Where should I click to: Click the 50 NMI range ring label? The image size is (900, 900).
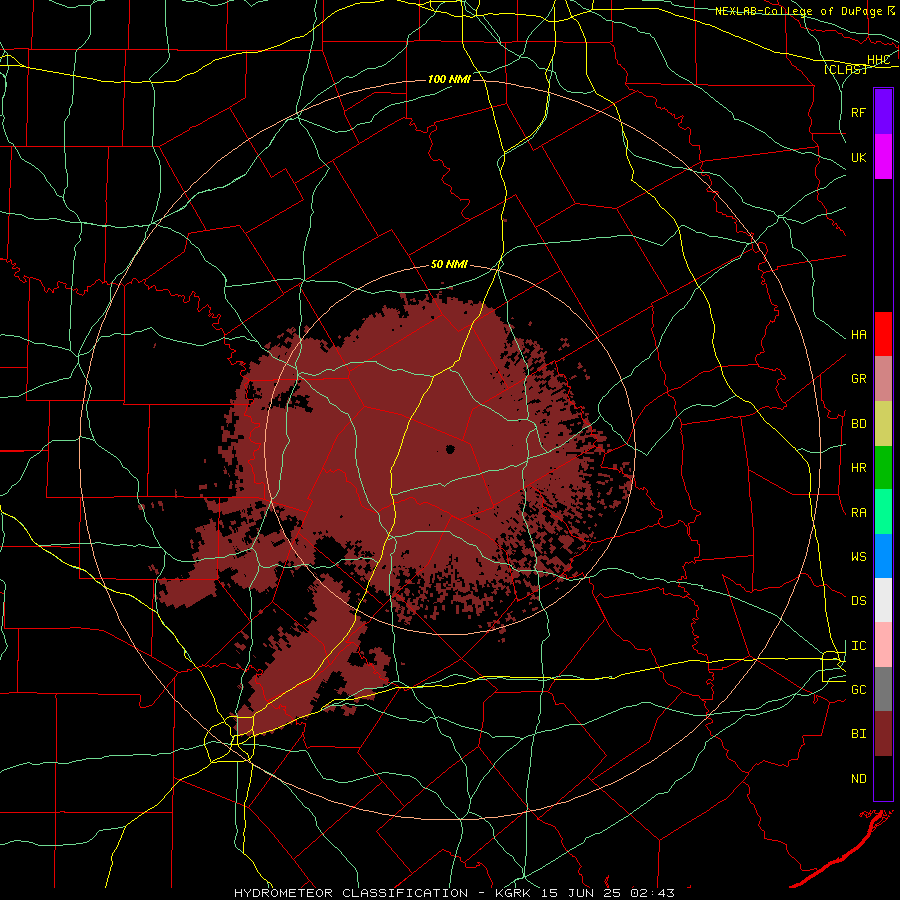[x=449, y=265]
